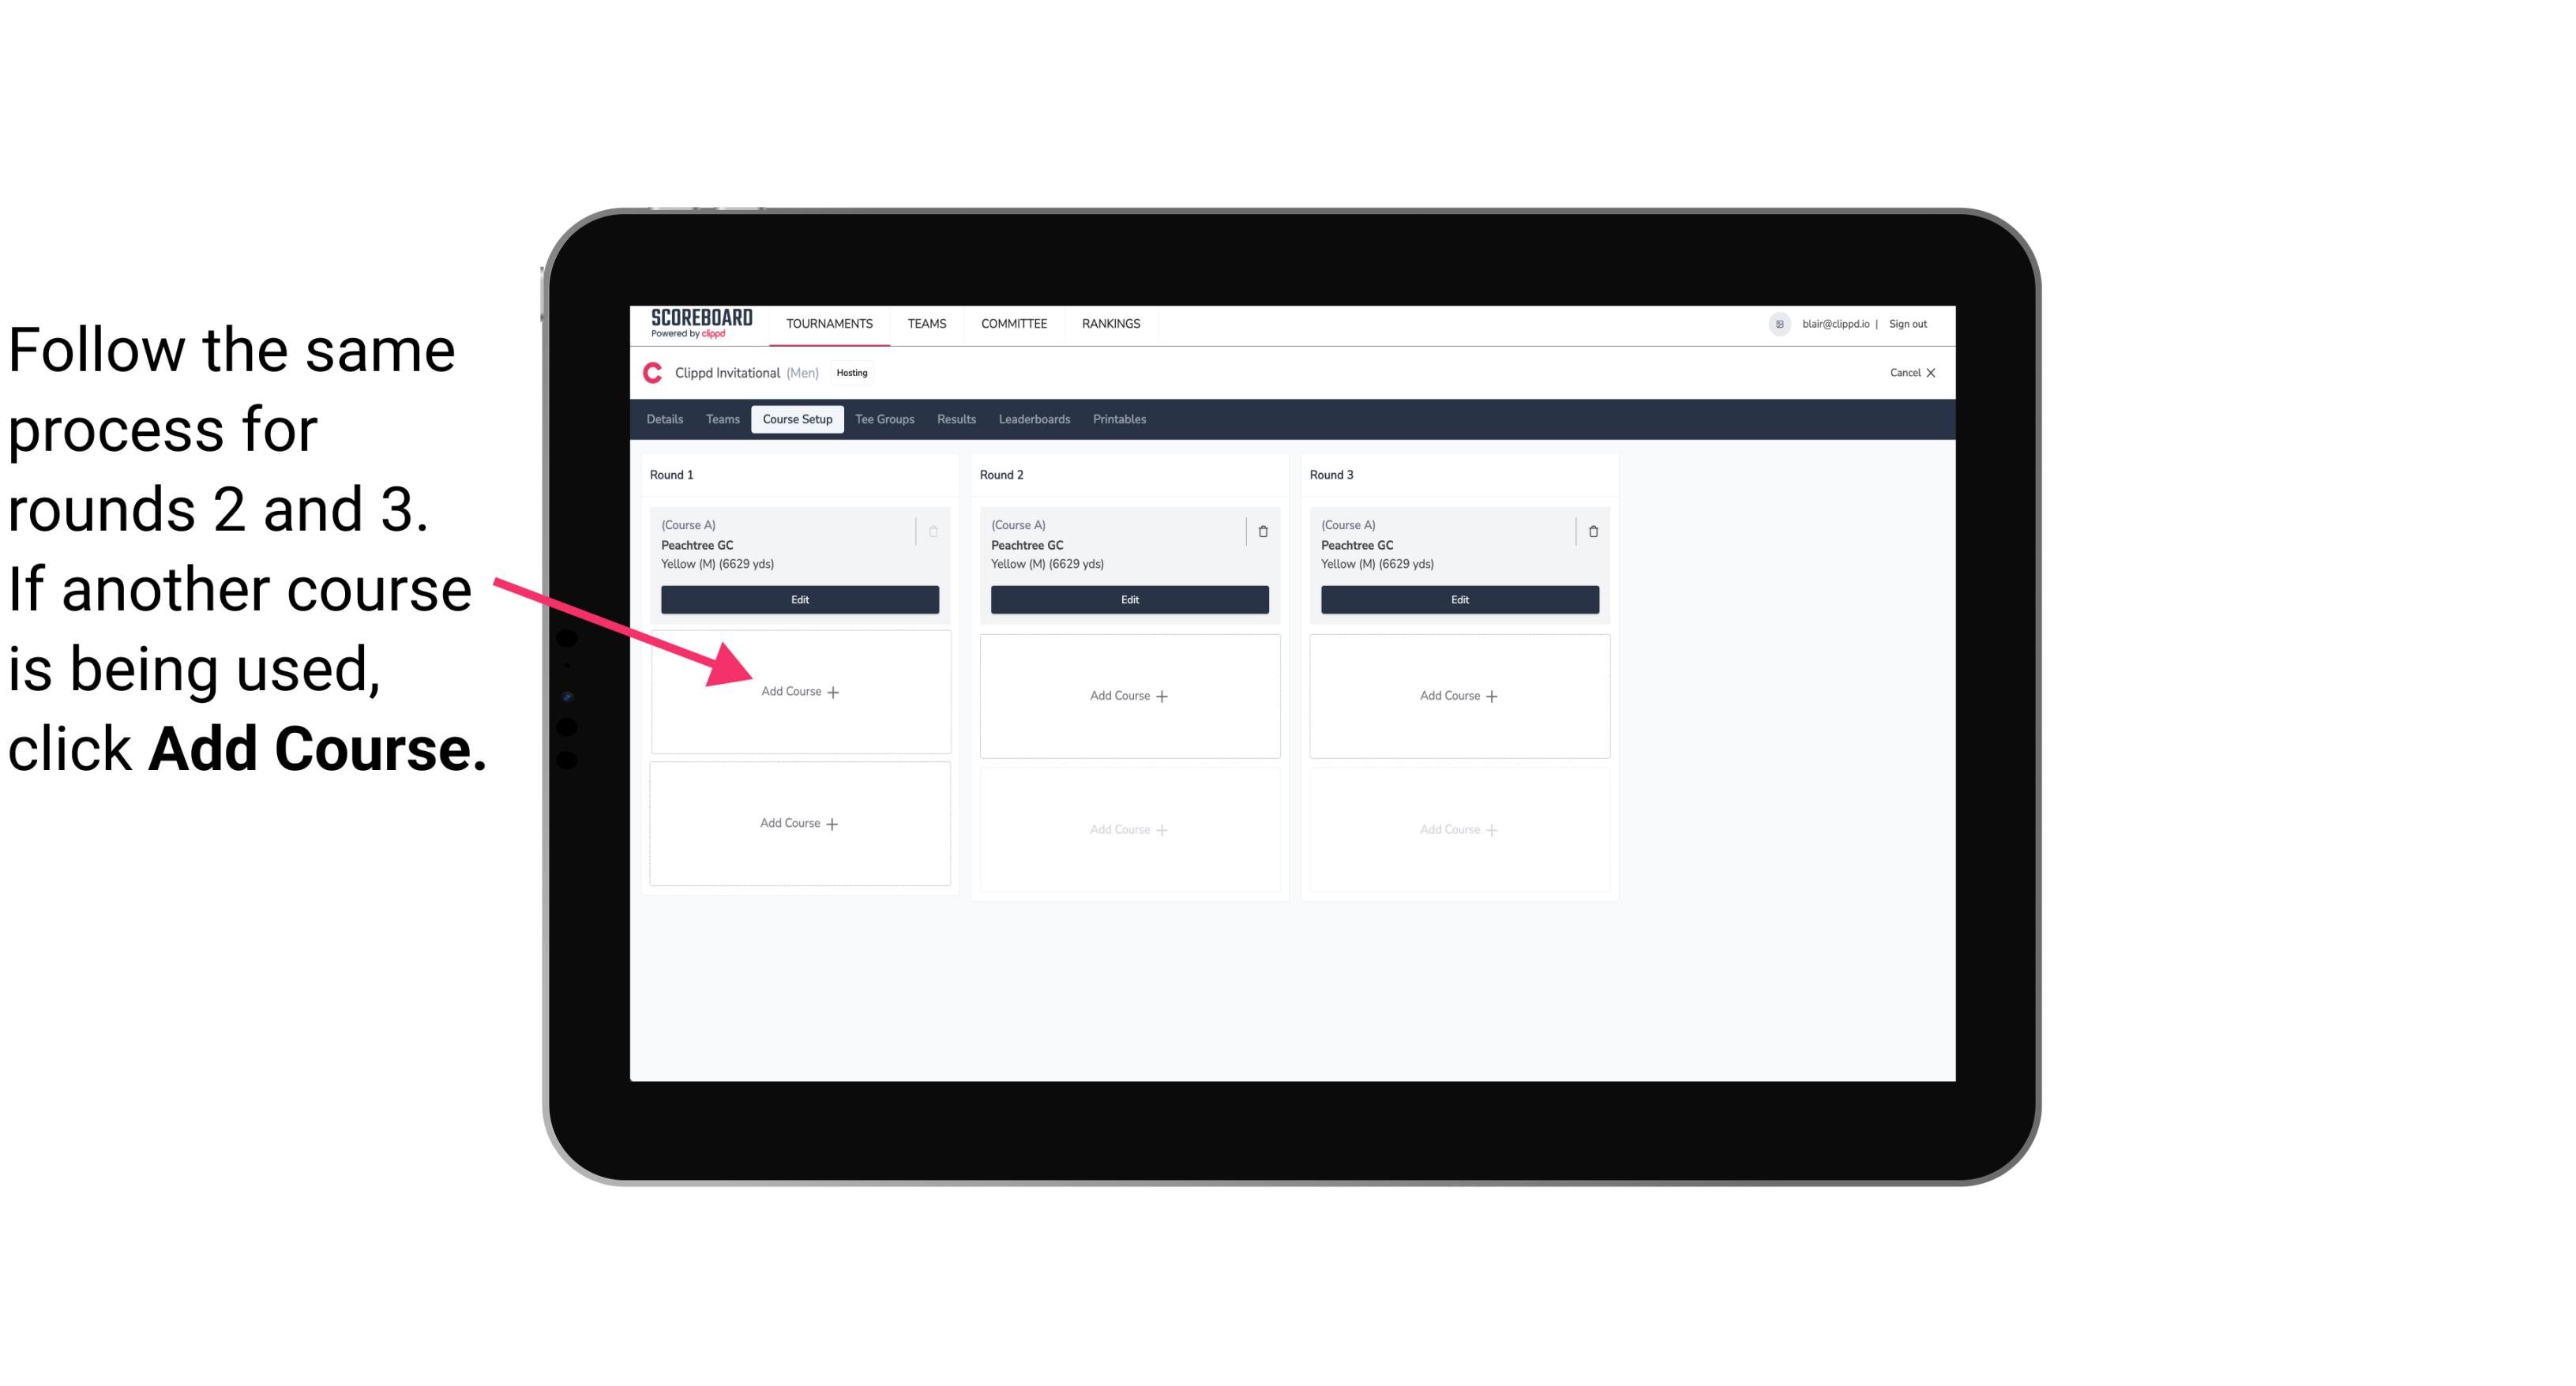Click the Course Setup tab
Image resolution: width=2576 pixels, height=1386 pixels.
(x=795, y=419)
